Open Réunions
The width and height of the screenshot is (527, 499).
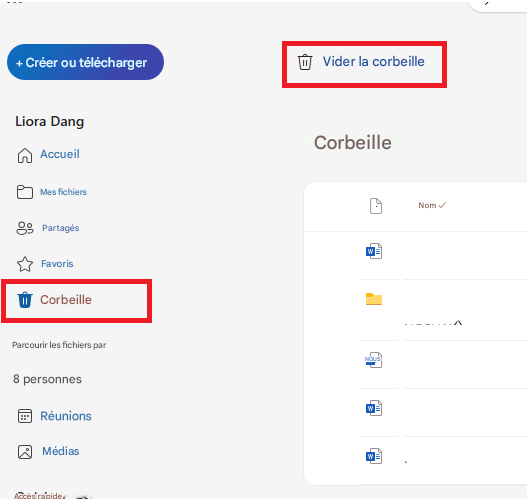[x=66, y=416]
